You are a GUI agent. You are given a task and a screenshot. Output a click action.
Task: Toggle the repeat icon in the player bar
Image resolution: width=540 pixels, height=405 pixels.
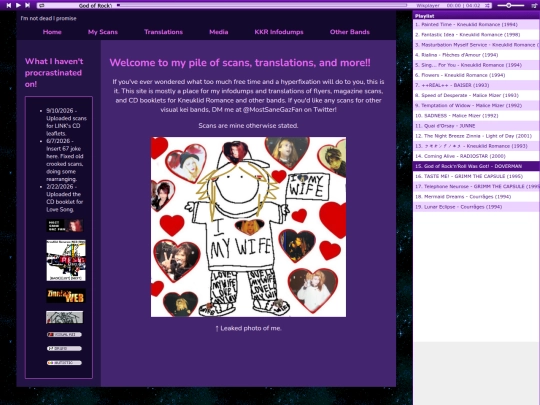(x=42, y=6)
